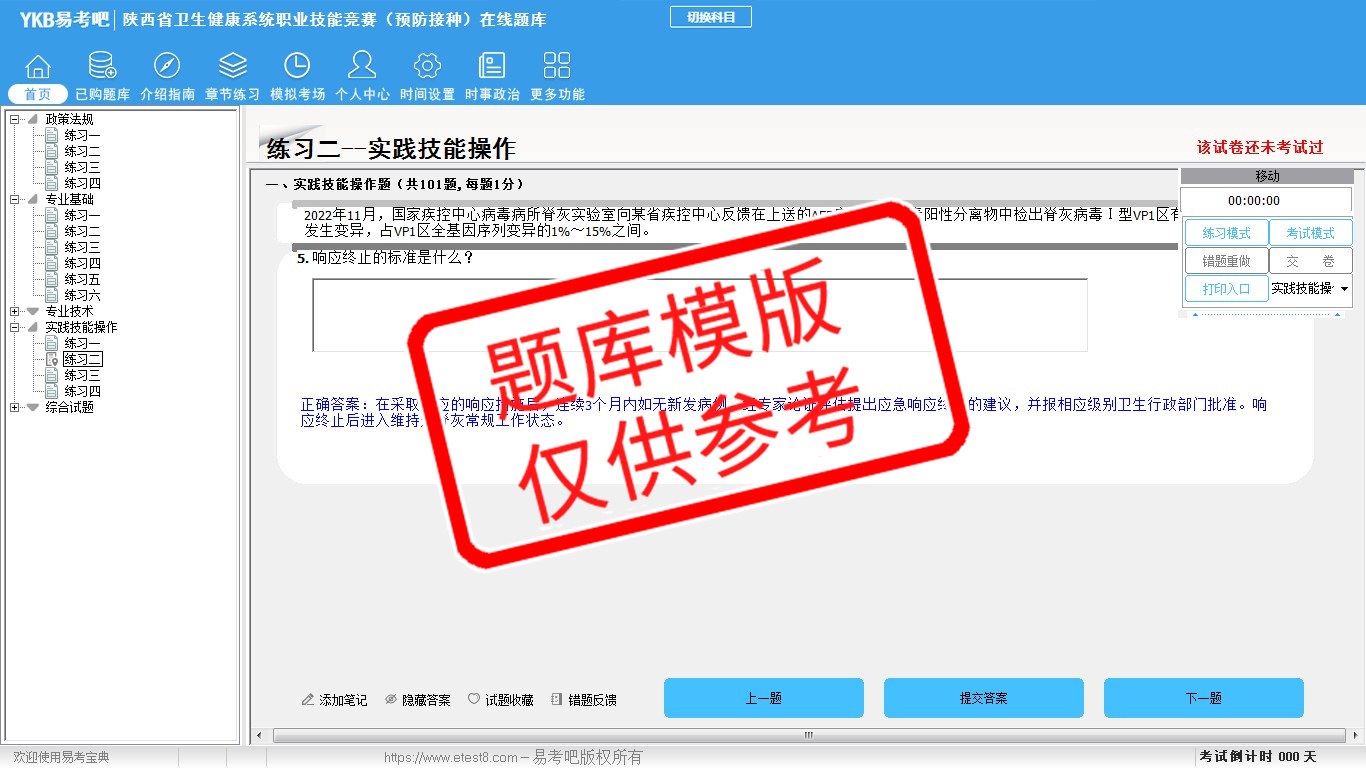This screenshot has height=768, width=1366.
Task: Click the 练习二--实践技能操作 heading
Action: click(391, 149)
